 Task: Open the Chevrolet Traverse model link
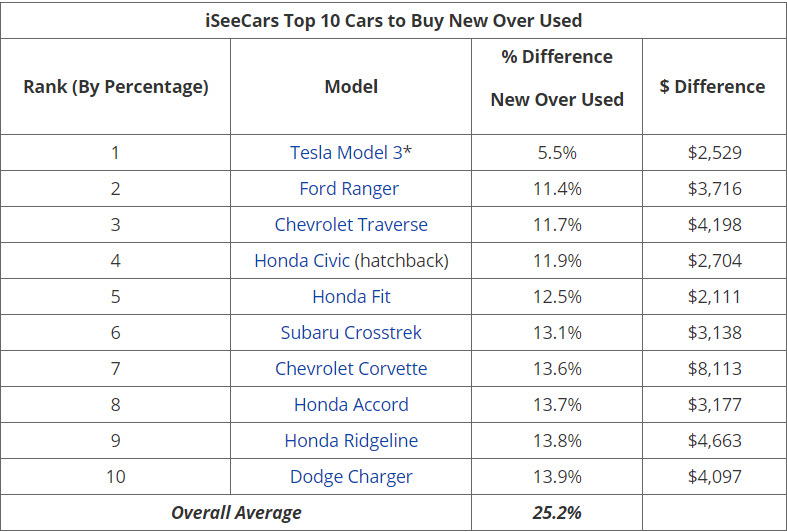351,225
